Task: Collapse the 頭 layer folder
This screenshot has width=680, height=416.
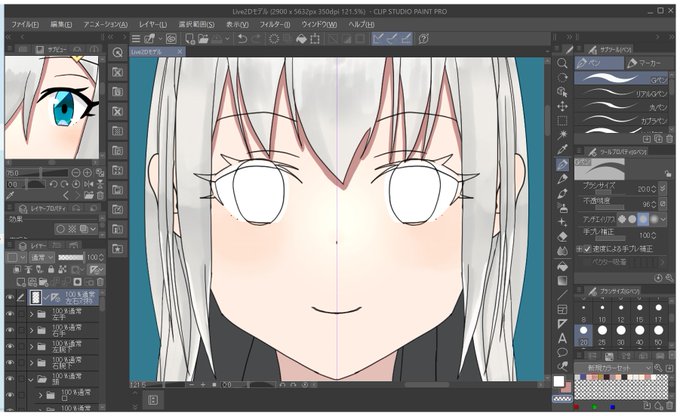Action: tap(31, 380)
